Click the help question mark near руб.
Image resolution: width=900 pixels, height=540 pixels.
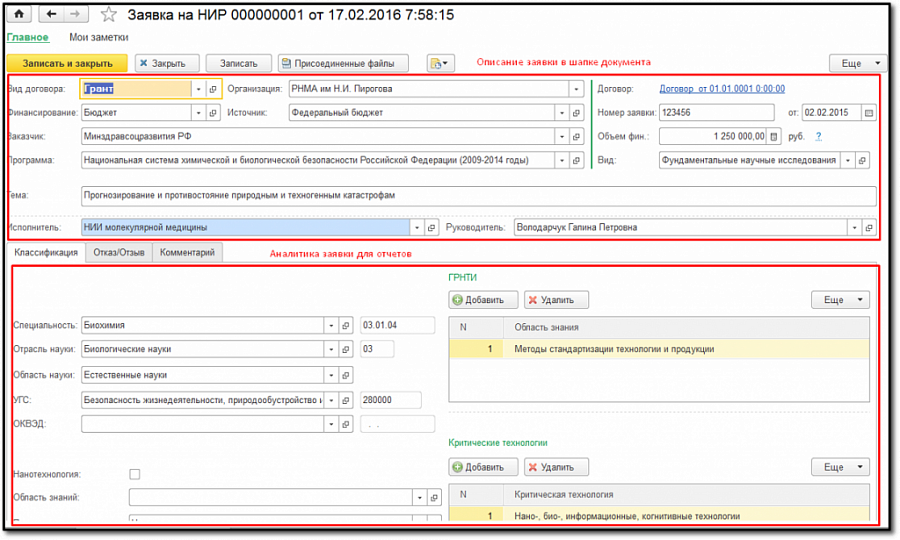(818, 137)
